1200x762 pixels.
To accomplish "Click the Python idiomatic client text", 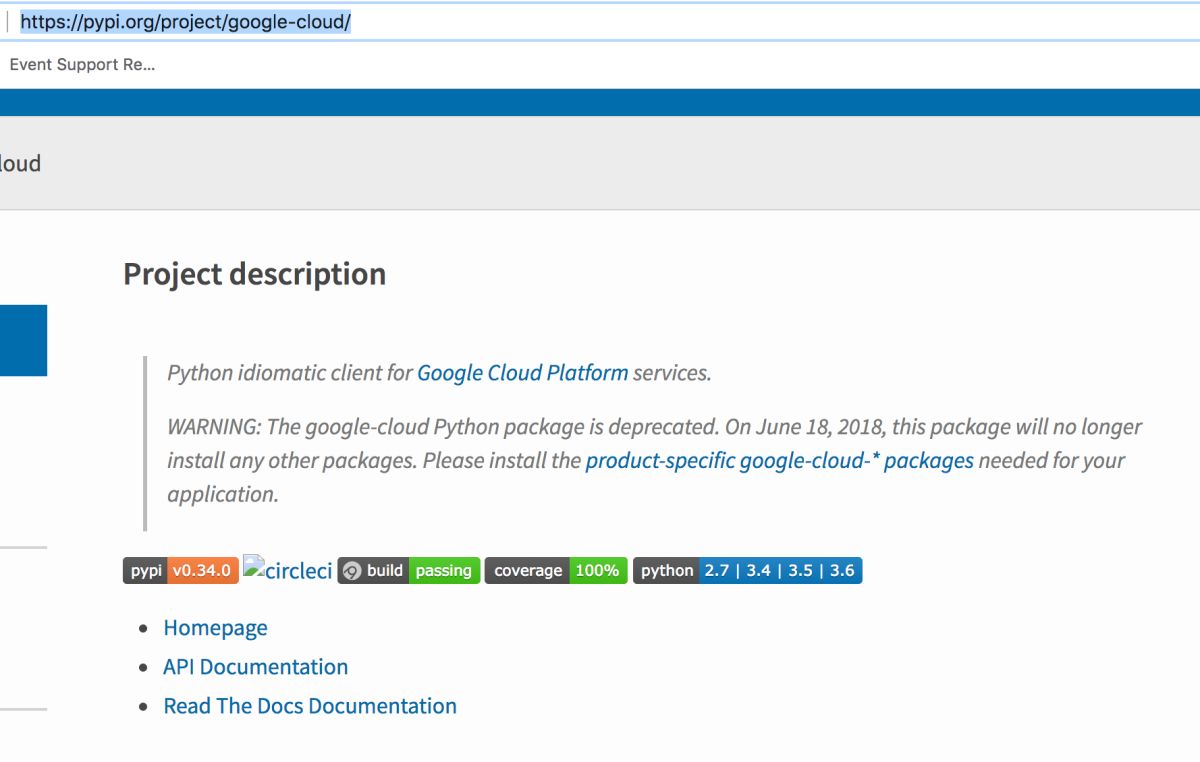I will (439, 373).
